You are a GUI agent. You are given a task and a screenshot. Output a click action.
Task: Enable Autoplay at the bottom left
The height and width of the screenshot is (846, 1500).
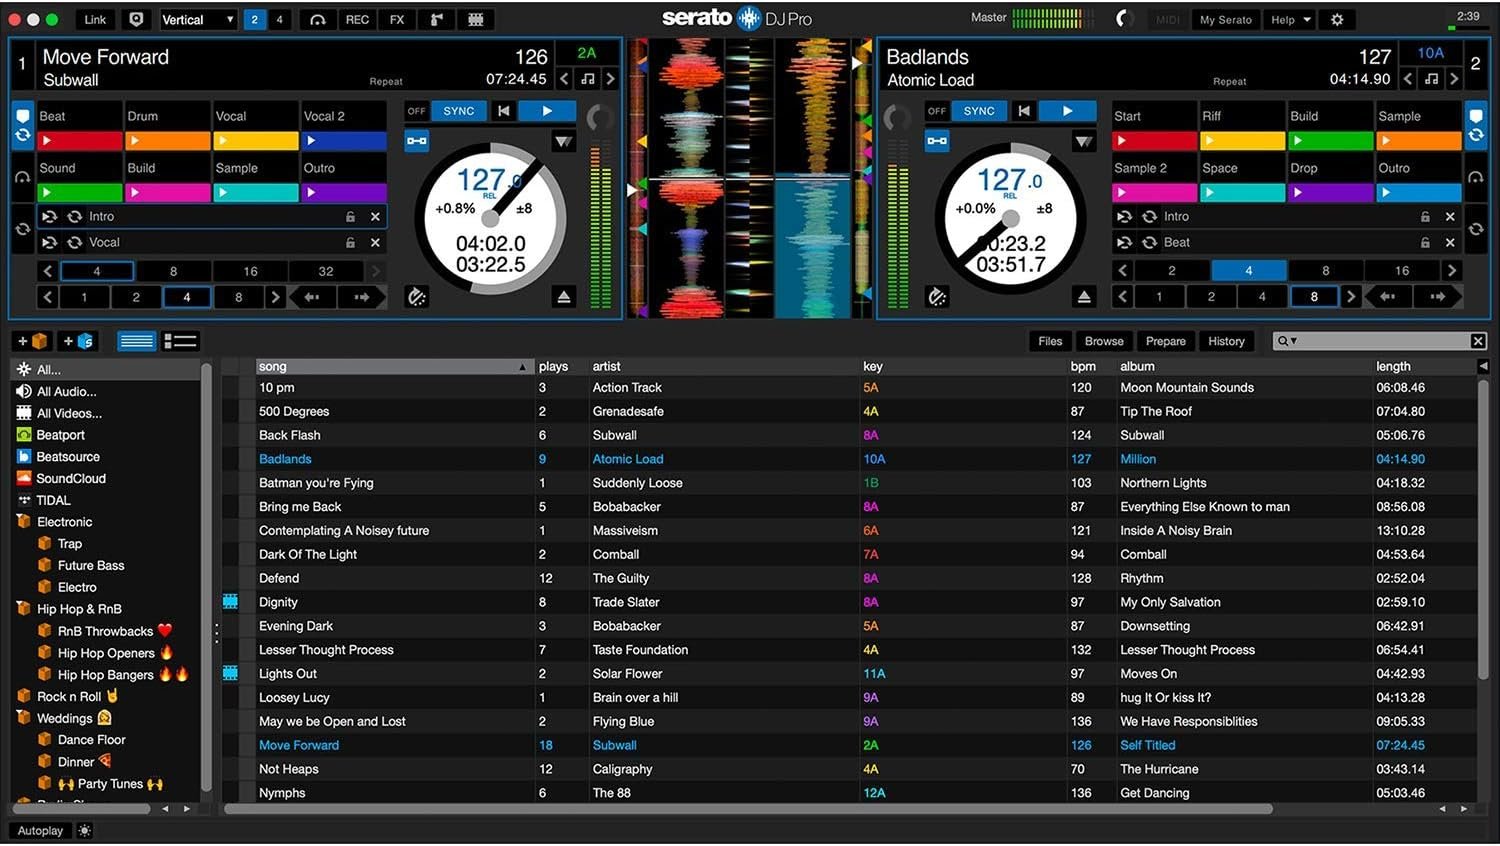pos(40,831)
